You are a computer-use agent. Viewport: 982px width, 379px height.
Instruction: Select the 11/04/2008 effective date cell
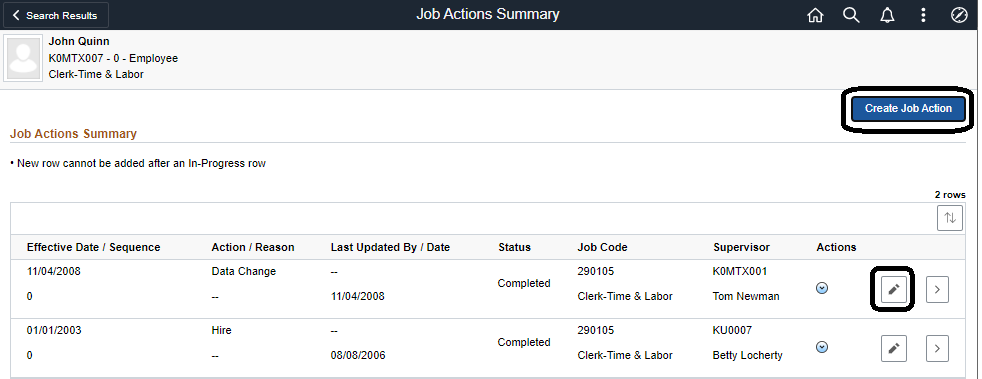(54, 271)
